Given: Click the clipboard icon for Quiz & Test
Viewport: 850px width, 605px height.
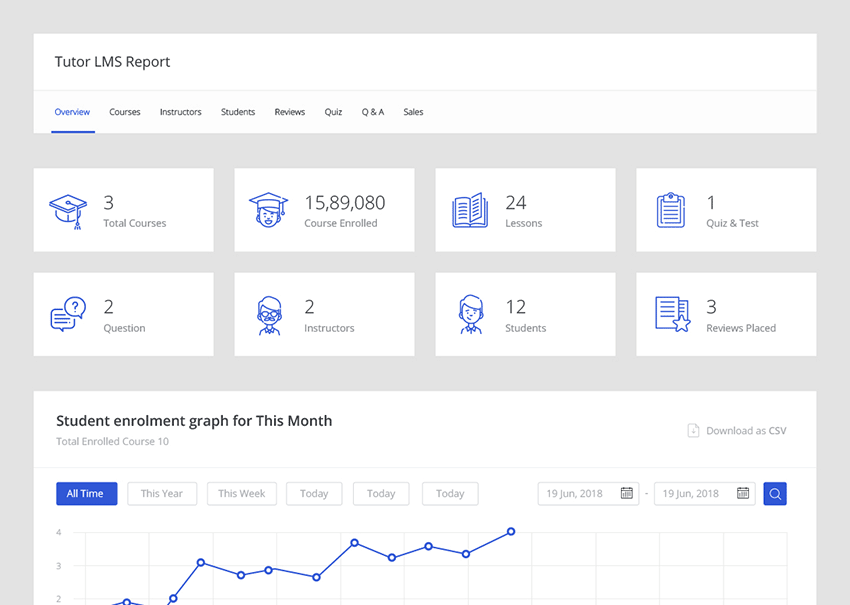Looking at the screenshot, I should pos(670,209).
